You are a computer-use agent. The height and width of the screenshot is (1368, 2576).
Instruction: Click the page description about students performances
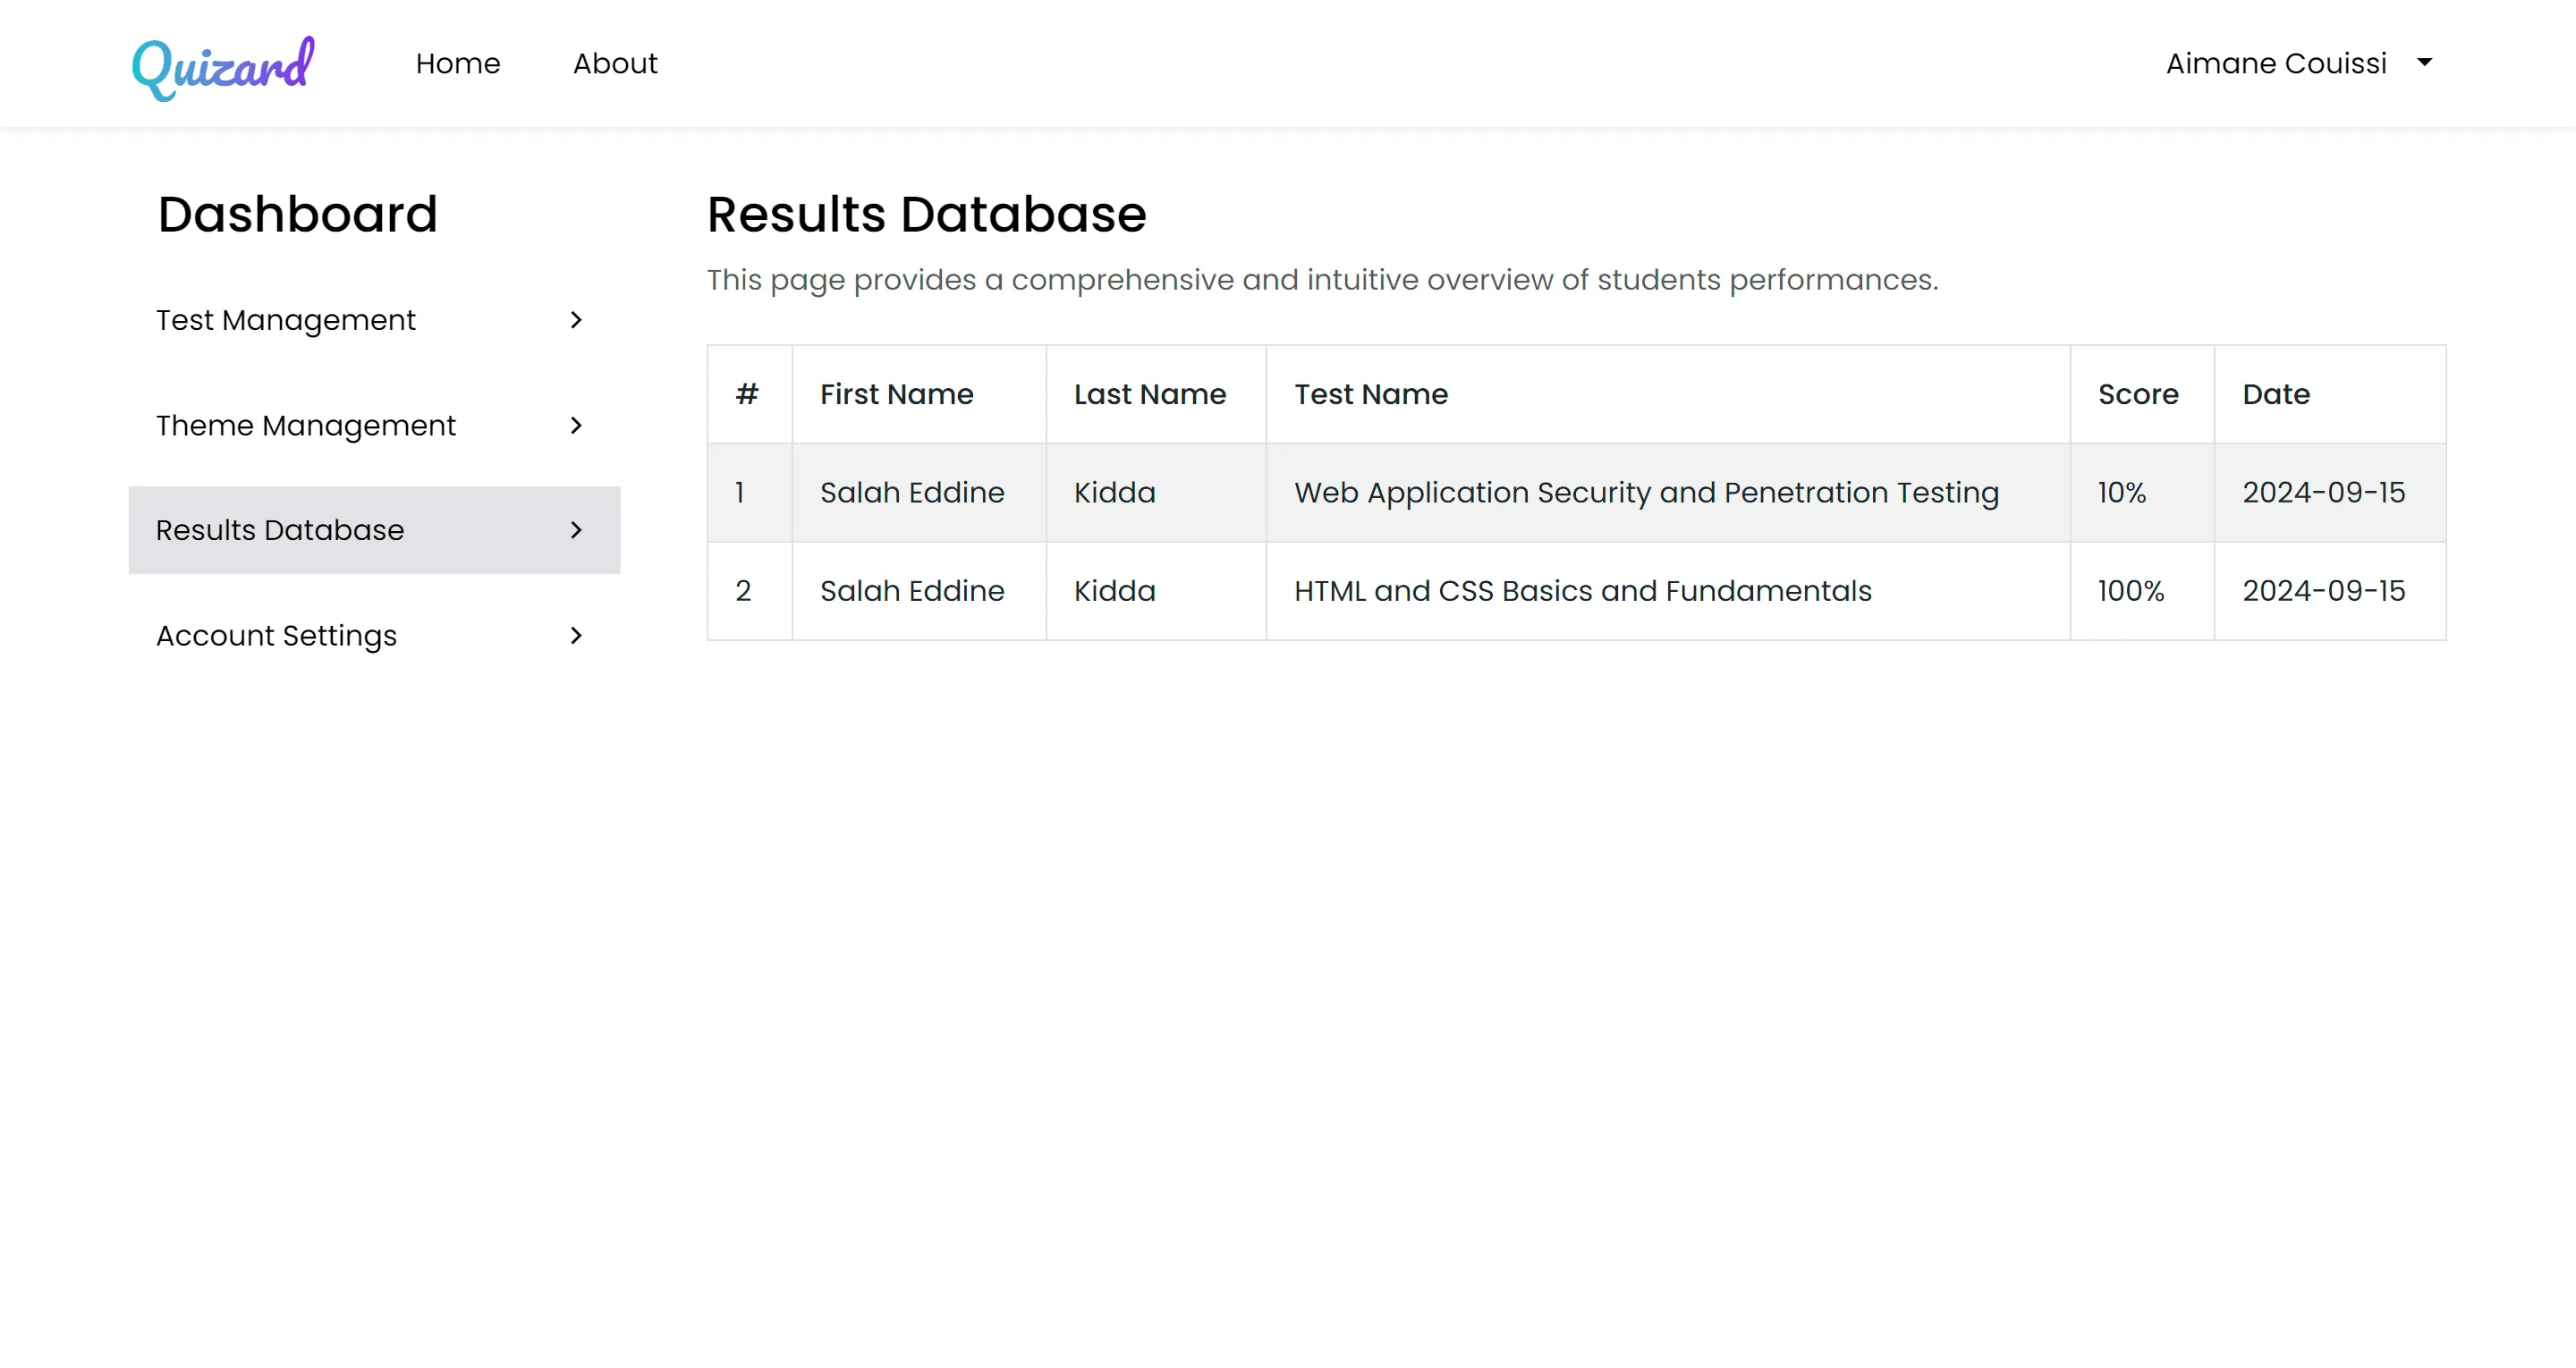coord(1322,280)
